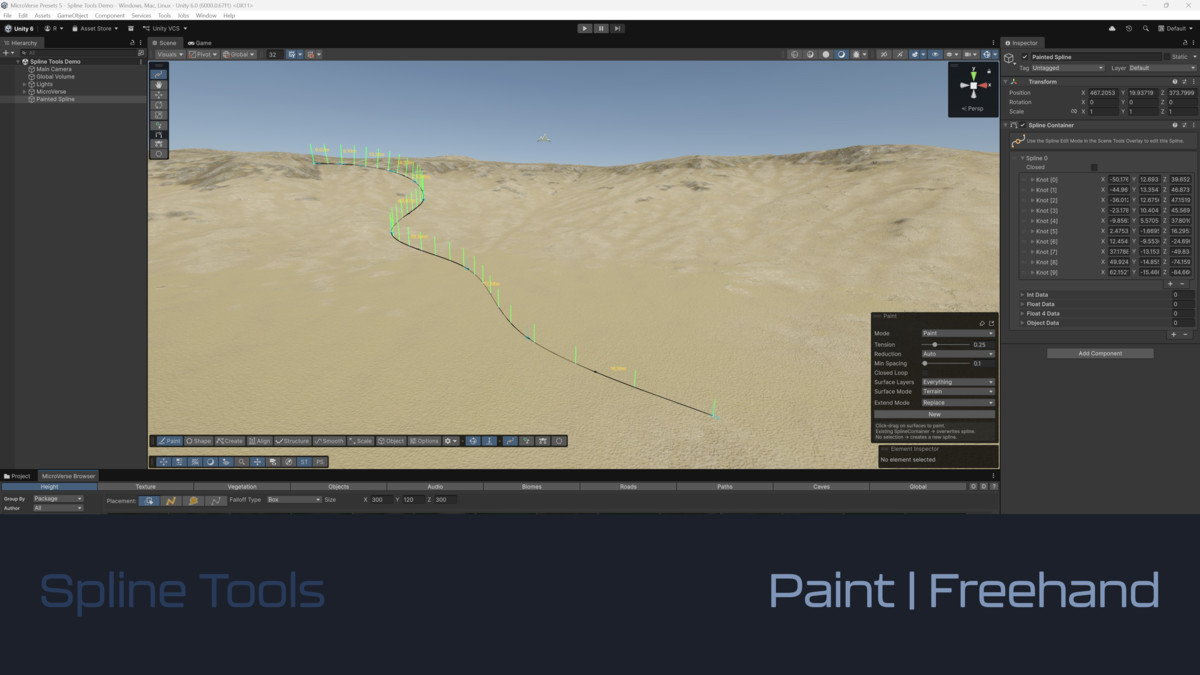Toggle Painted Spline active checkbox
The image size is (1200, 675).
(1025, 57)
